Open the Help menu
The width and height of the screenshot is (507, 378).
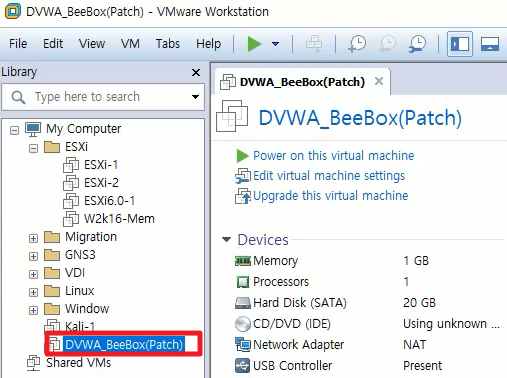208,44
